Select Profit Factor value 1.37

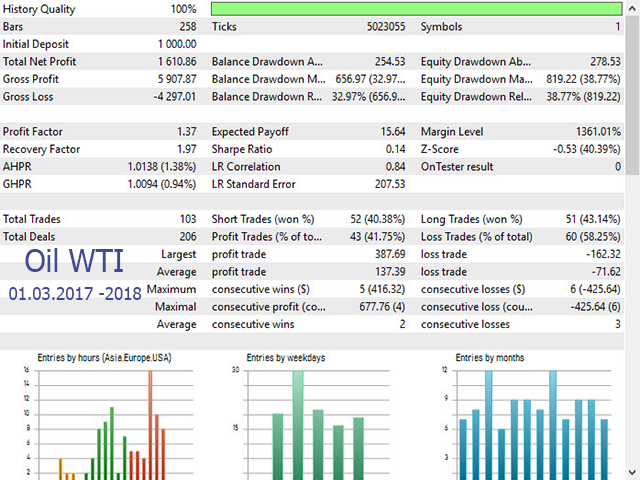pyautogui.click(x=187, y=132)
